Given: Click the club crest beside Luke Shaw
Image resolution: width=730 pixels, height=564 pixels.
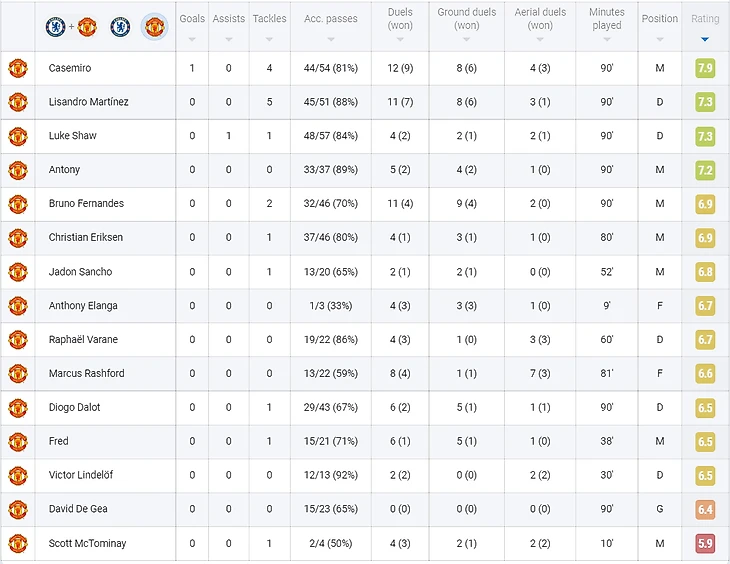Looking at the screenshot, I should [x=17, y=136].
